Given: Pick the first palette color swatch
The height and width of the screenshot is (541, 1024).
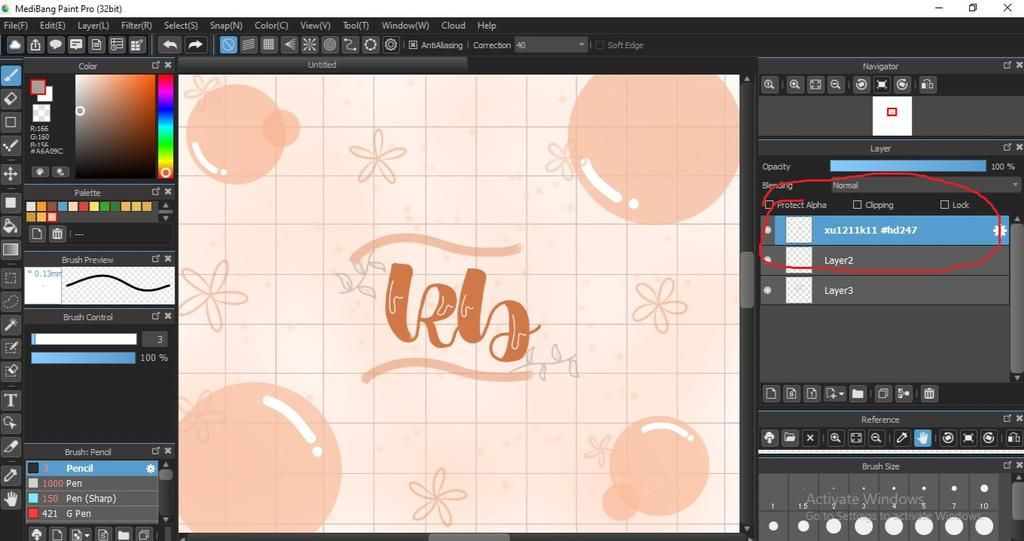Looking at the screenshot, I should [x=31, y=206].
